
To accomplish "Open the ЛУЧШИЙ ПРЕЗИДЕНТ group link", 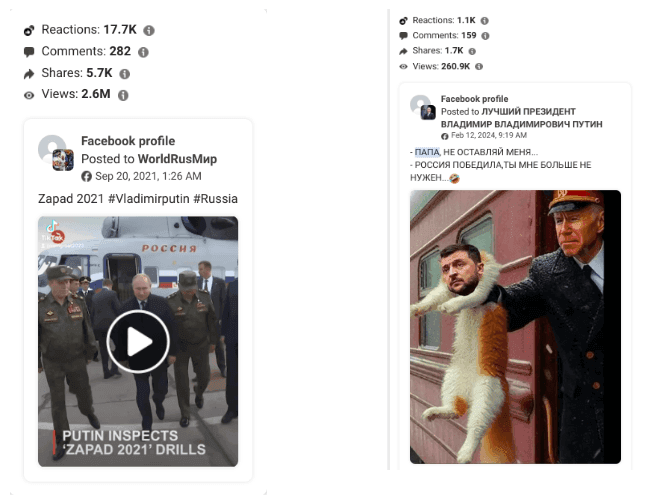I will coord(522,118).
